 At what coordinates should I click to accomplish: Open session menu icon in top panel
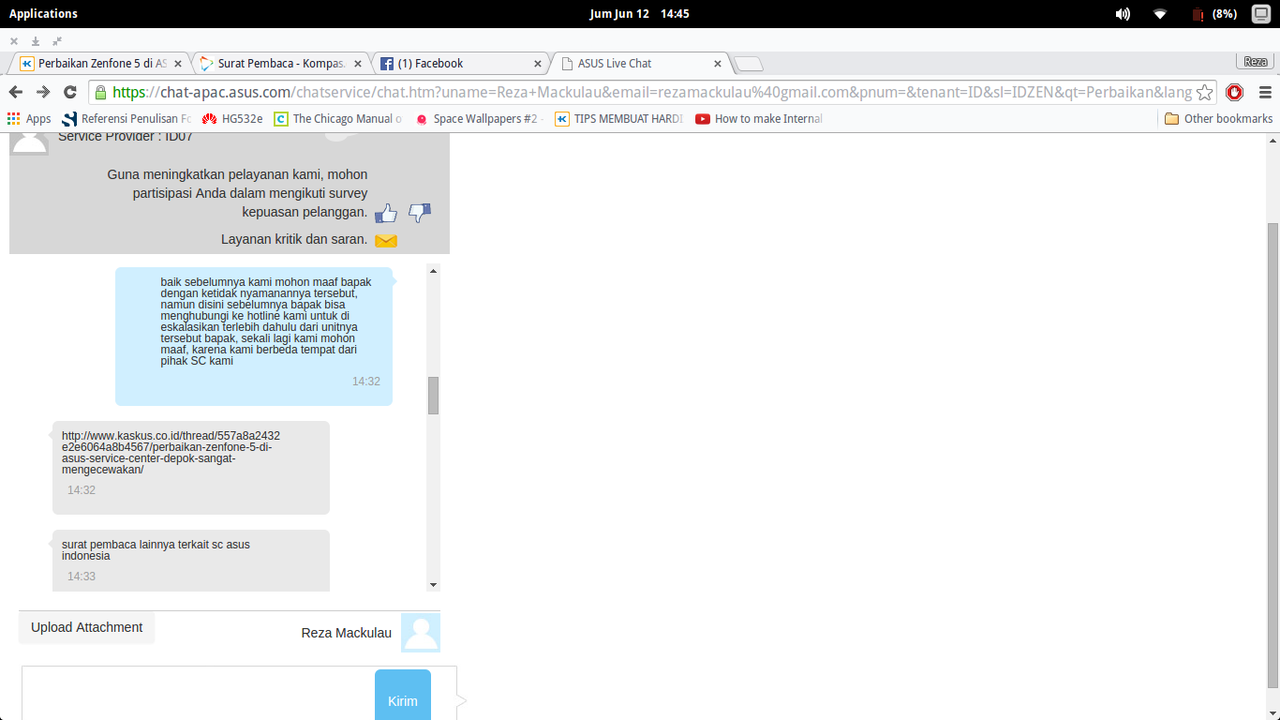pyautogui.click(x=1261, y=14)
